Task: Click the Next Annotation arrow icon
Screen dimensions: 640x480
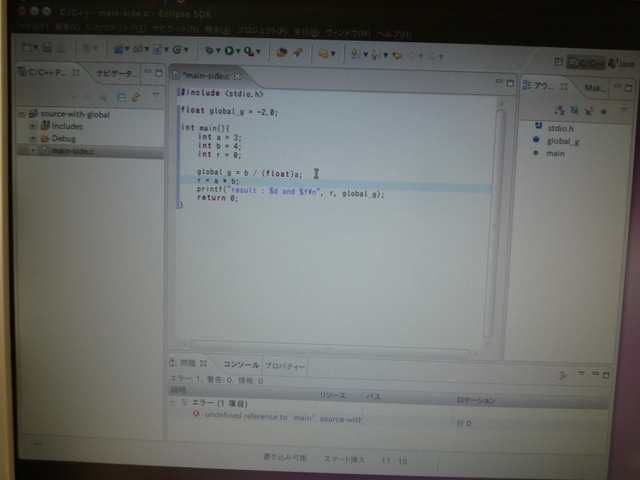Action: point(356,54)
